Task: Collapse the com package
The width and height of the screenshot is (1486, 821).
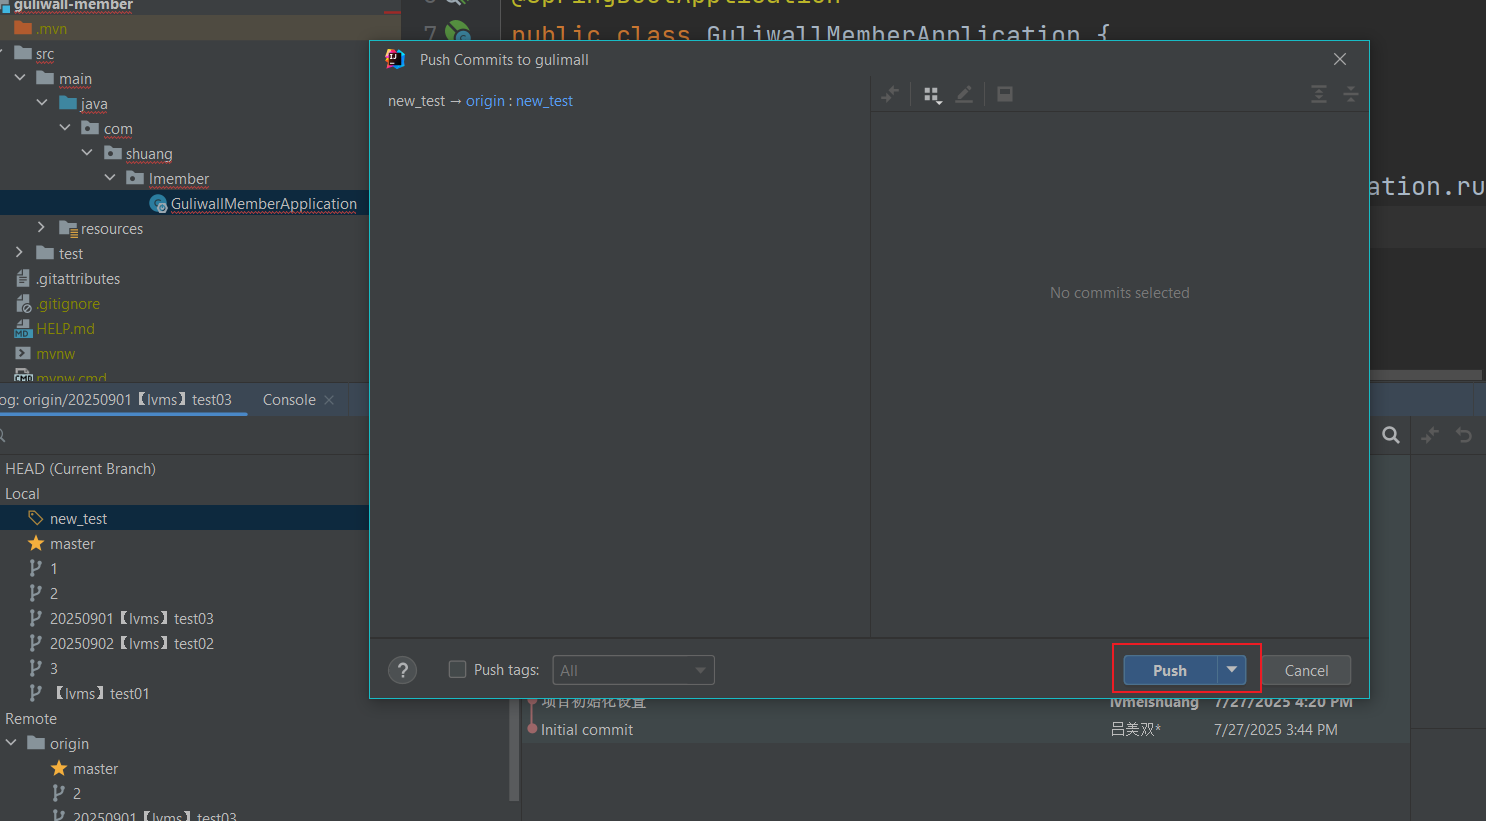Action: (x=65, y=128)
